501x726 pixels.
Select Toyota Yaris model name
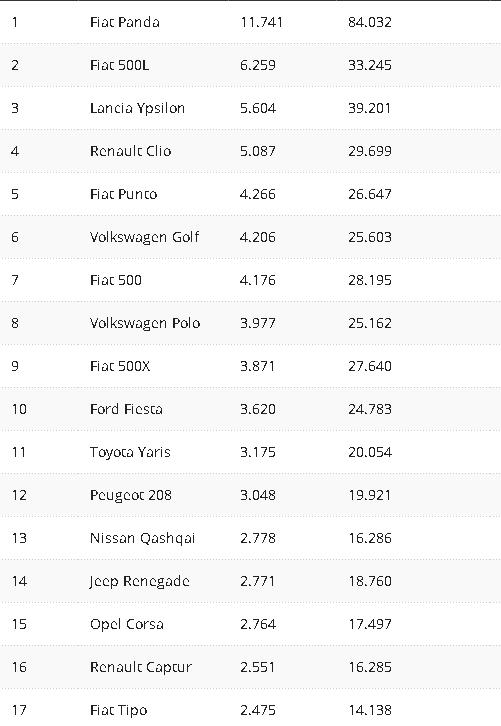130,452
